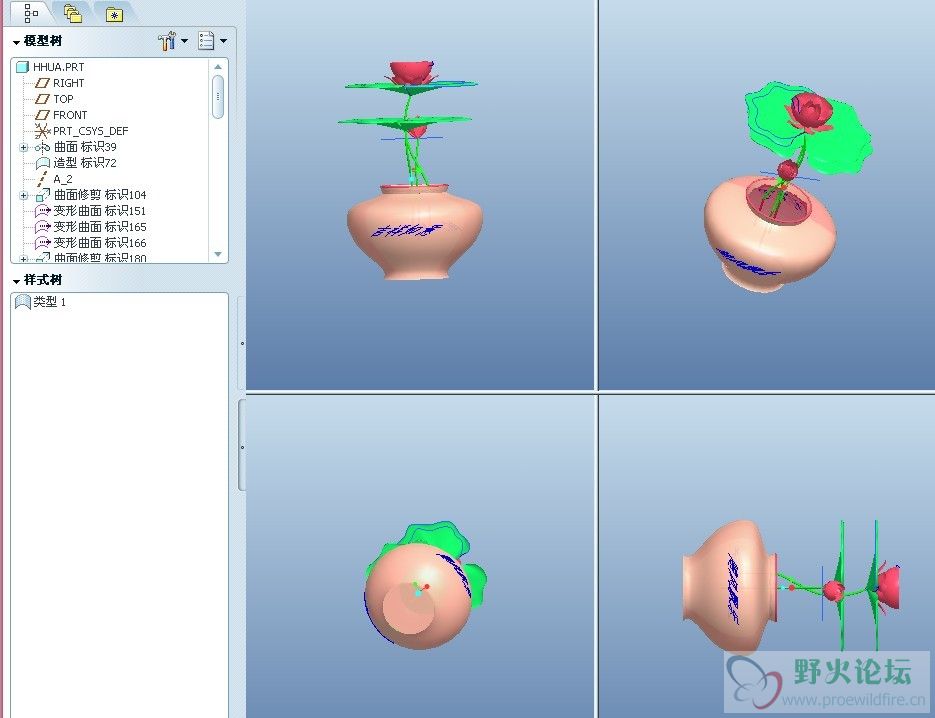Open the settings tools dropdown arrow
The height and width of the screenshot is (718, 935).
[x=184, y=41]
